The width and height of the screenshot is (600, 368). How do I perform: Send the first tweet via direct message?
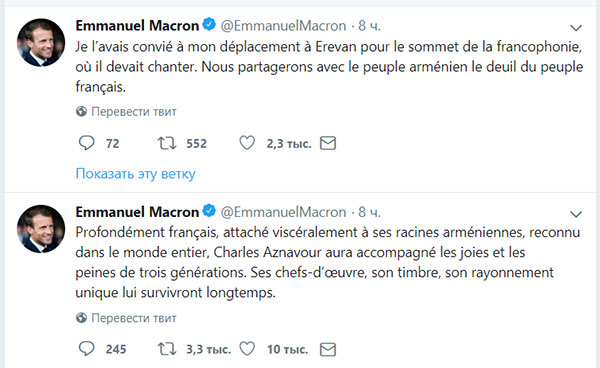328,143
